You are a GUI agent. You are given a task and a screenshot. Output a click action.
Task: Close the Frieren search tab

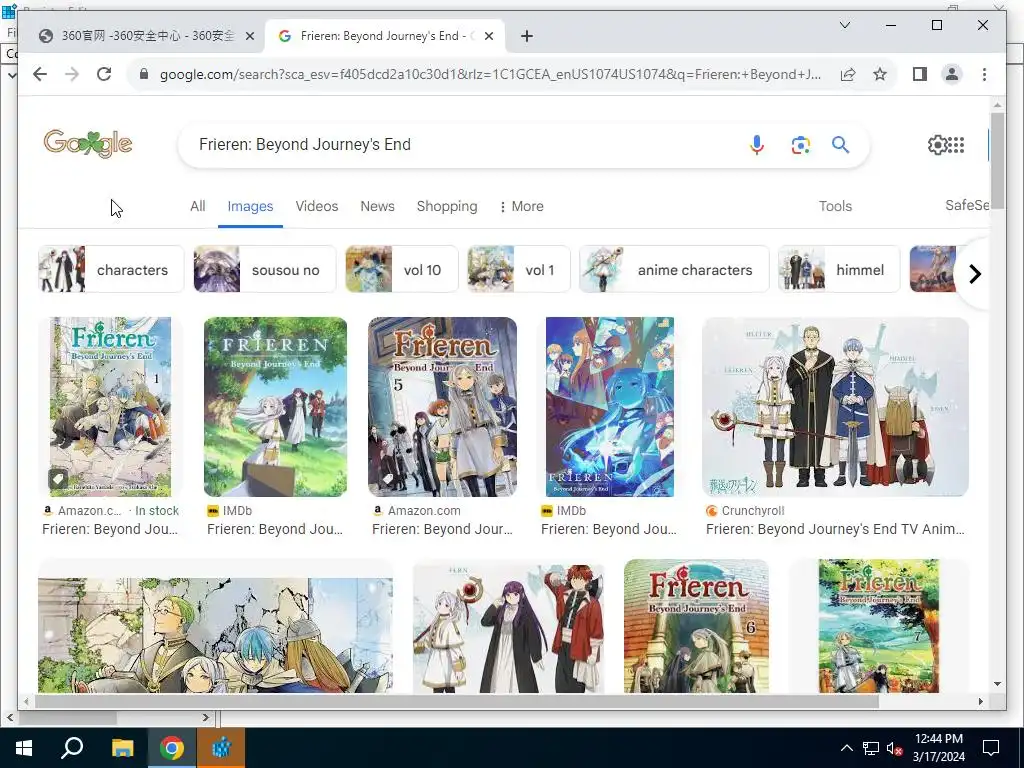tap(488, 36)
